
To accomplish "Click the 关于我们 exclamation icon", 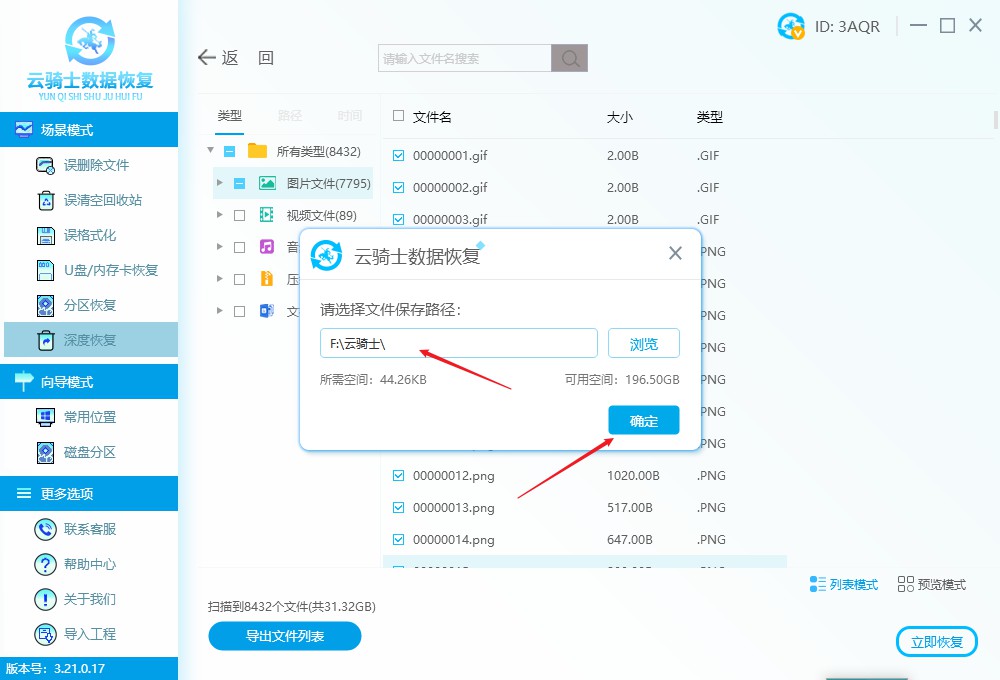I will coord(45,600).
